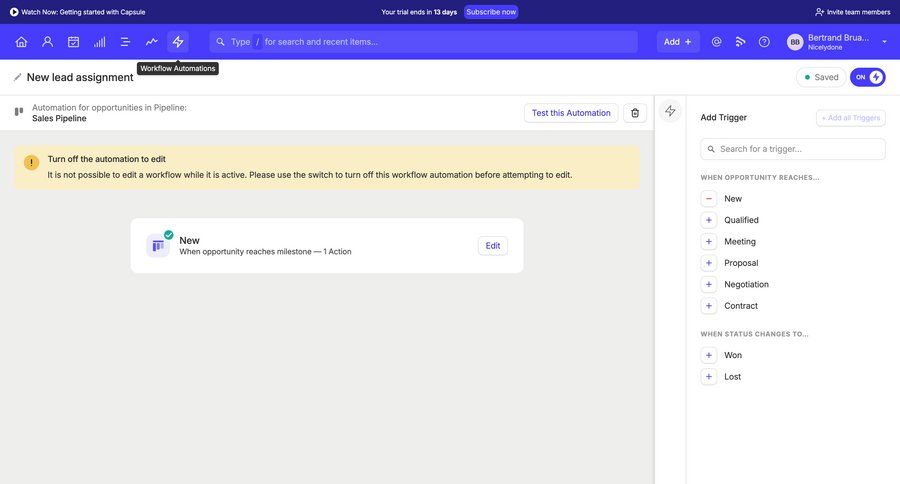Open the help question mark icon

pos(764,42)
